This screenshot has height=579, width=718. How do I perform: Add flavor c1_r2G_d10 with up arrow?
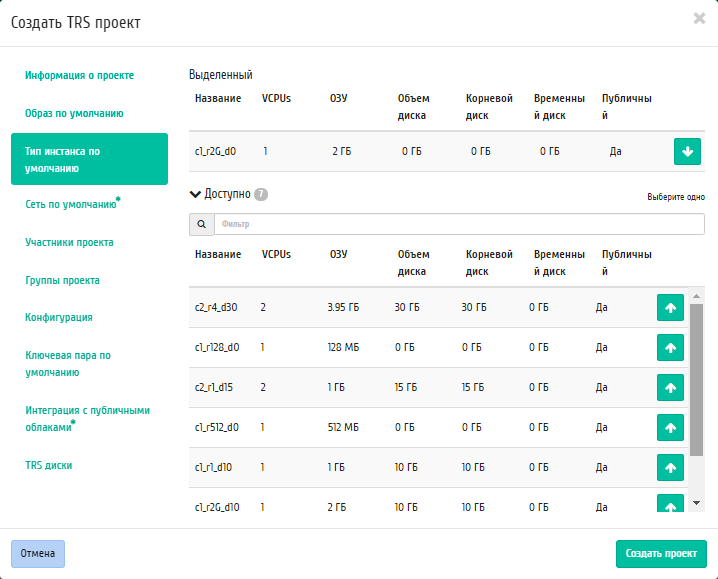[670, 503]
